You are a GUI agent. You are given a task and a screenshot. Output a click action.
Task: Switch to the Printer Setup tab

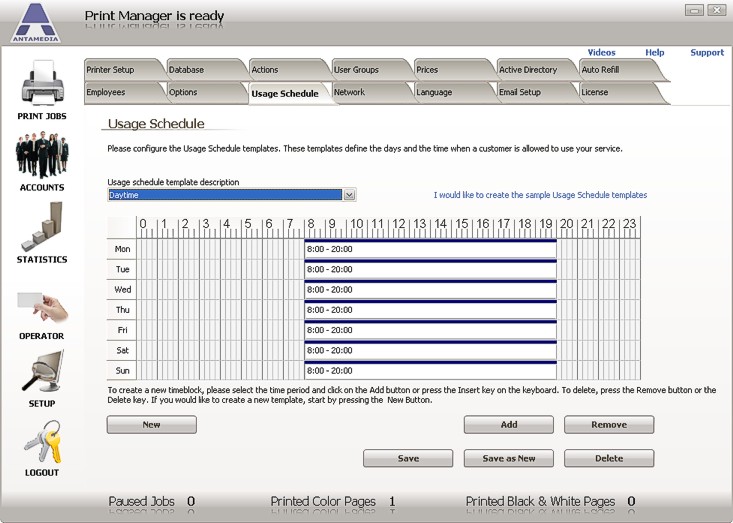point(122,70)
